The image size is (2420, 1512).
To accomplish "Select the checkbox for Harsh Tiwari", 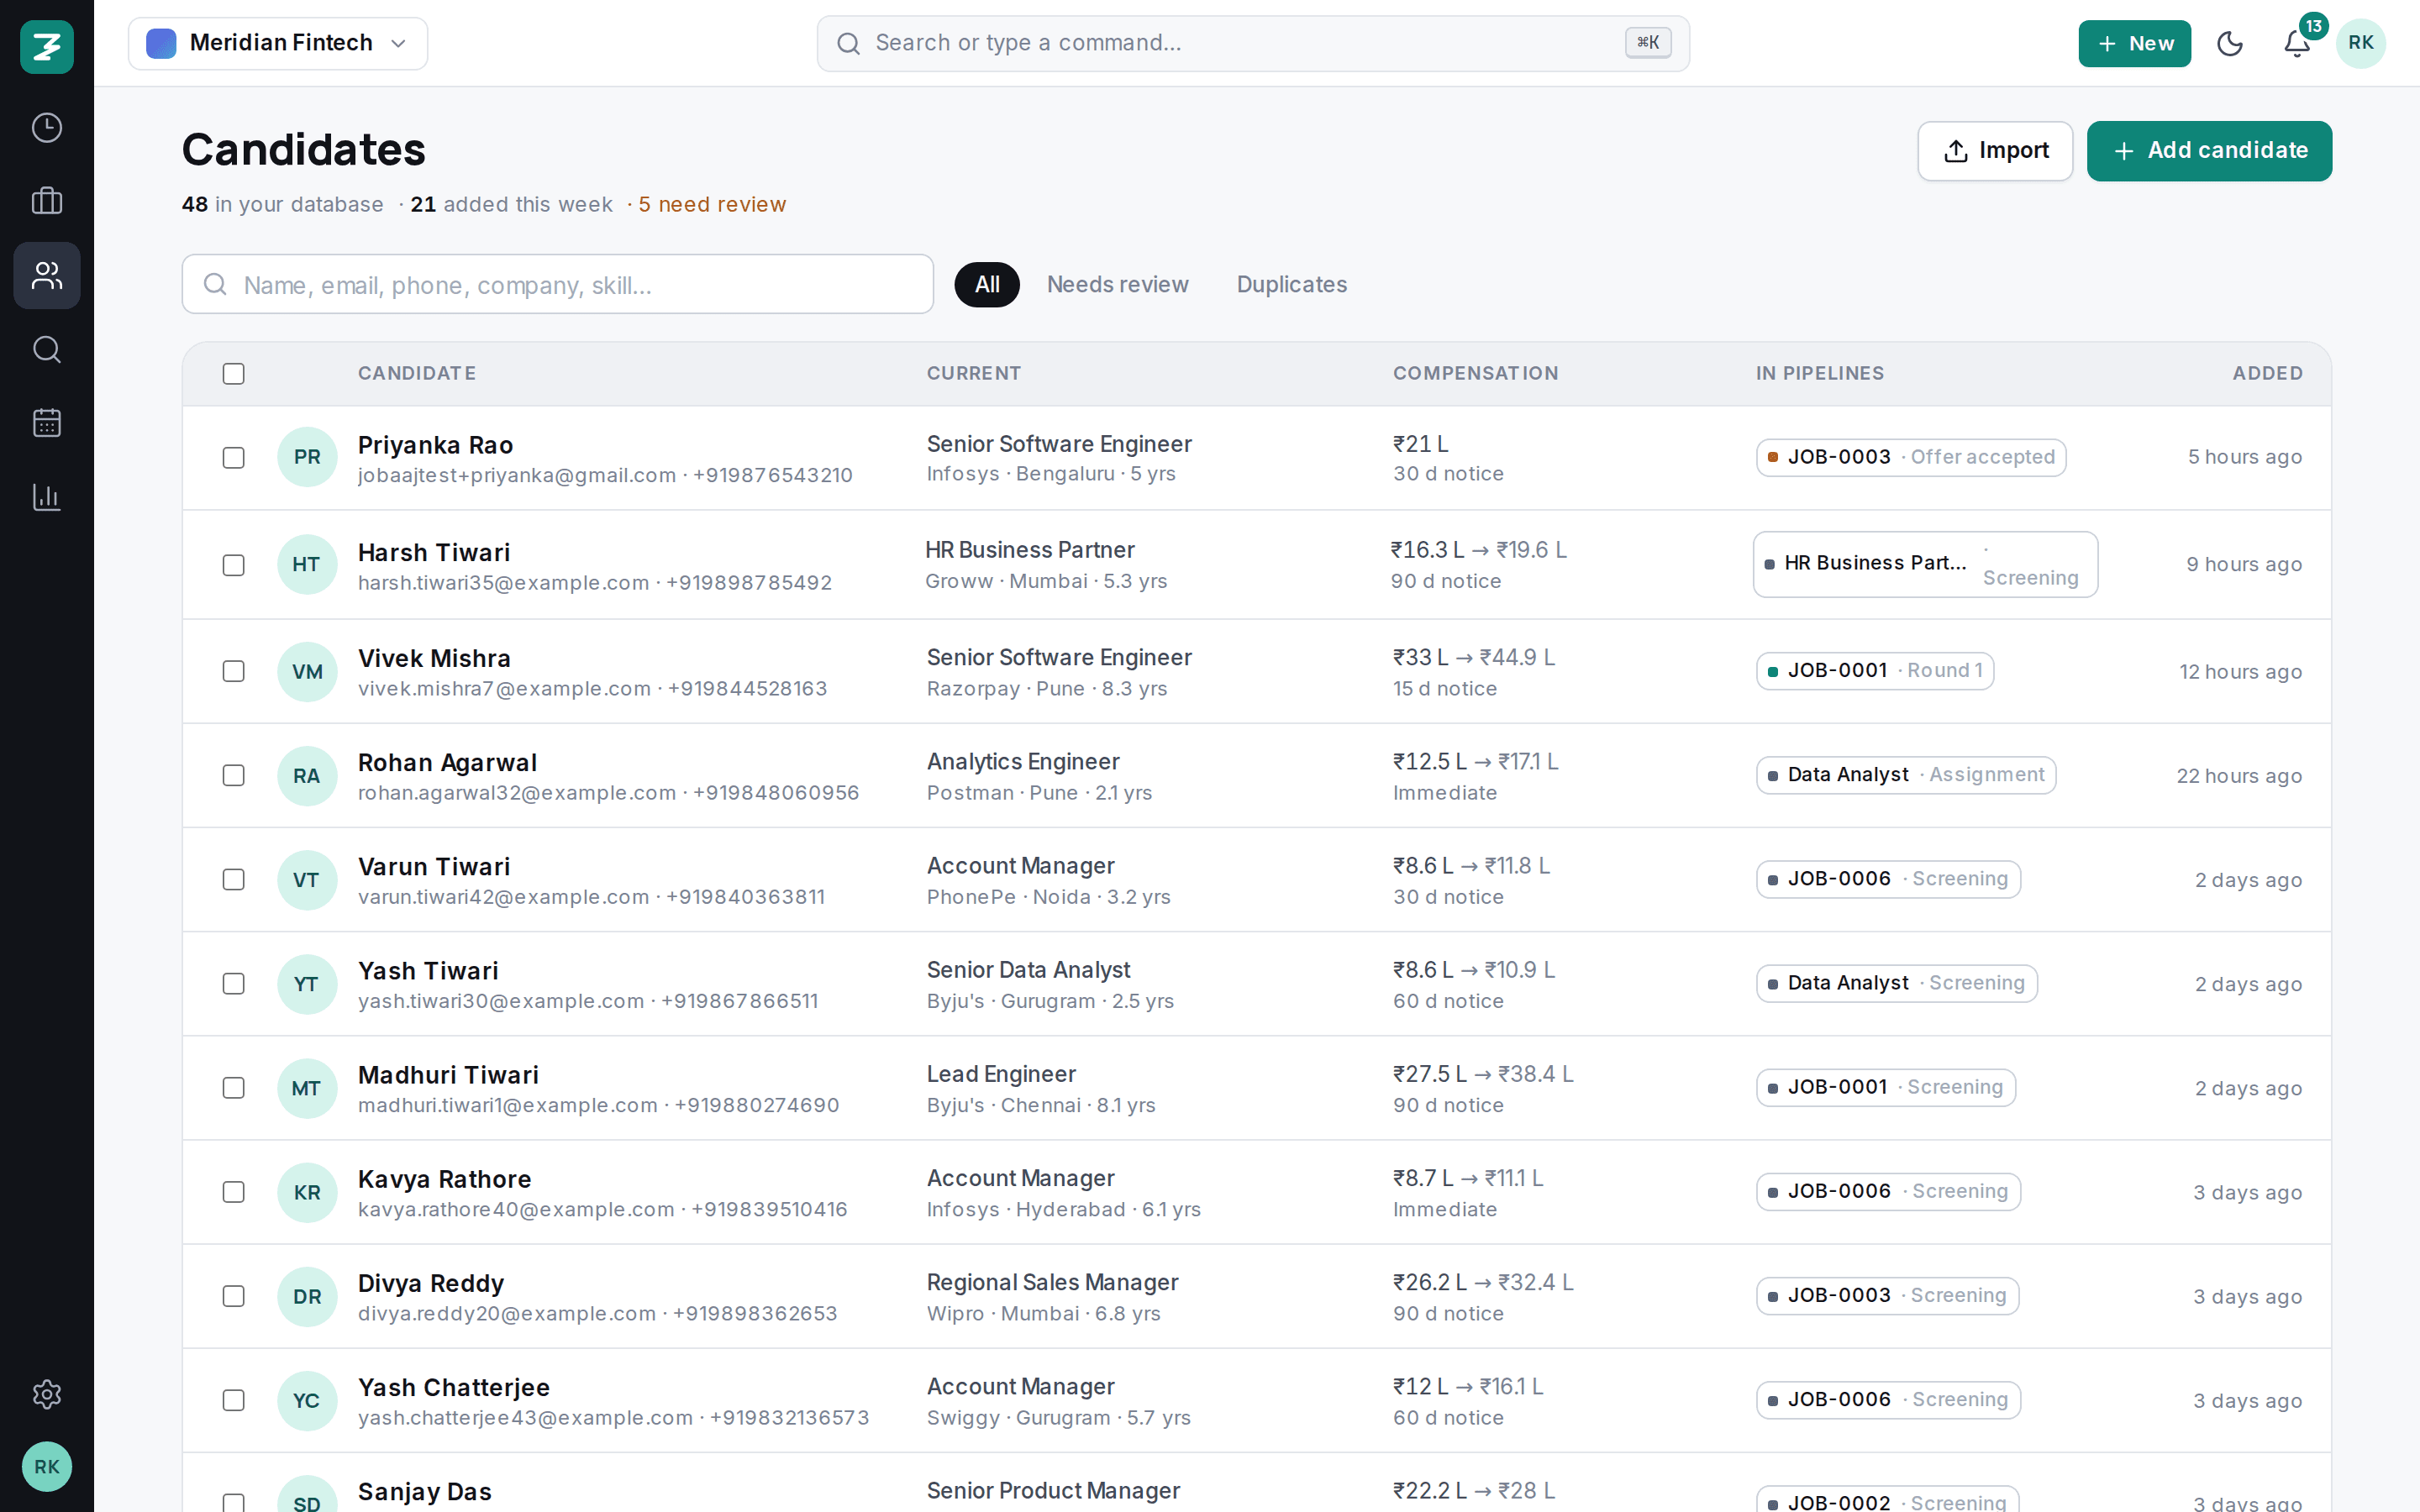I will pyautogui.click(x=234, y=565).
